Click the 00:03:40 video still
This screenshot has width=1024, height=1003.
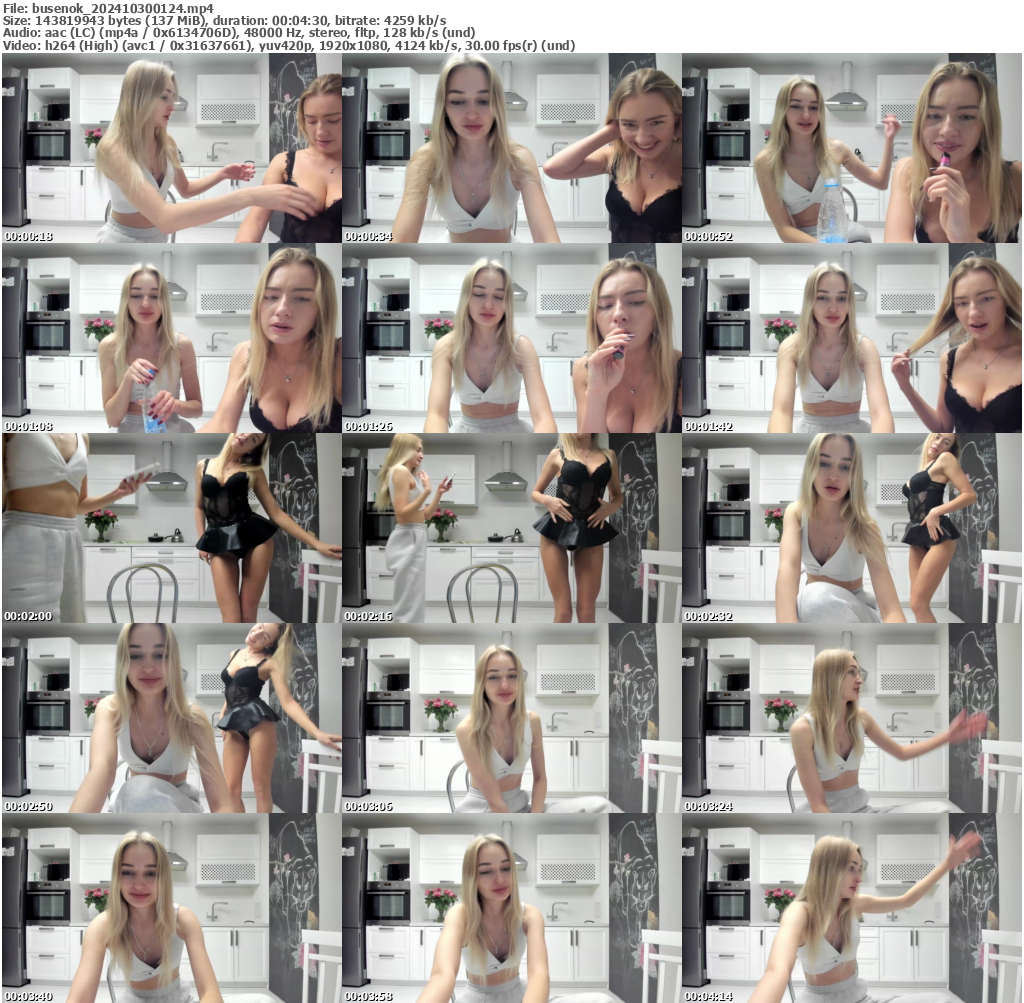click(170, 905)
